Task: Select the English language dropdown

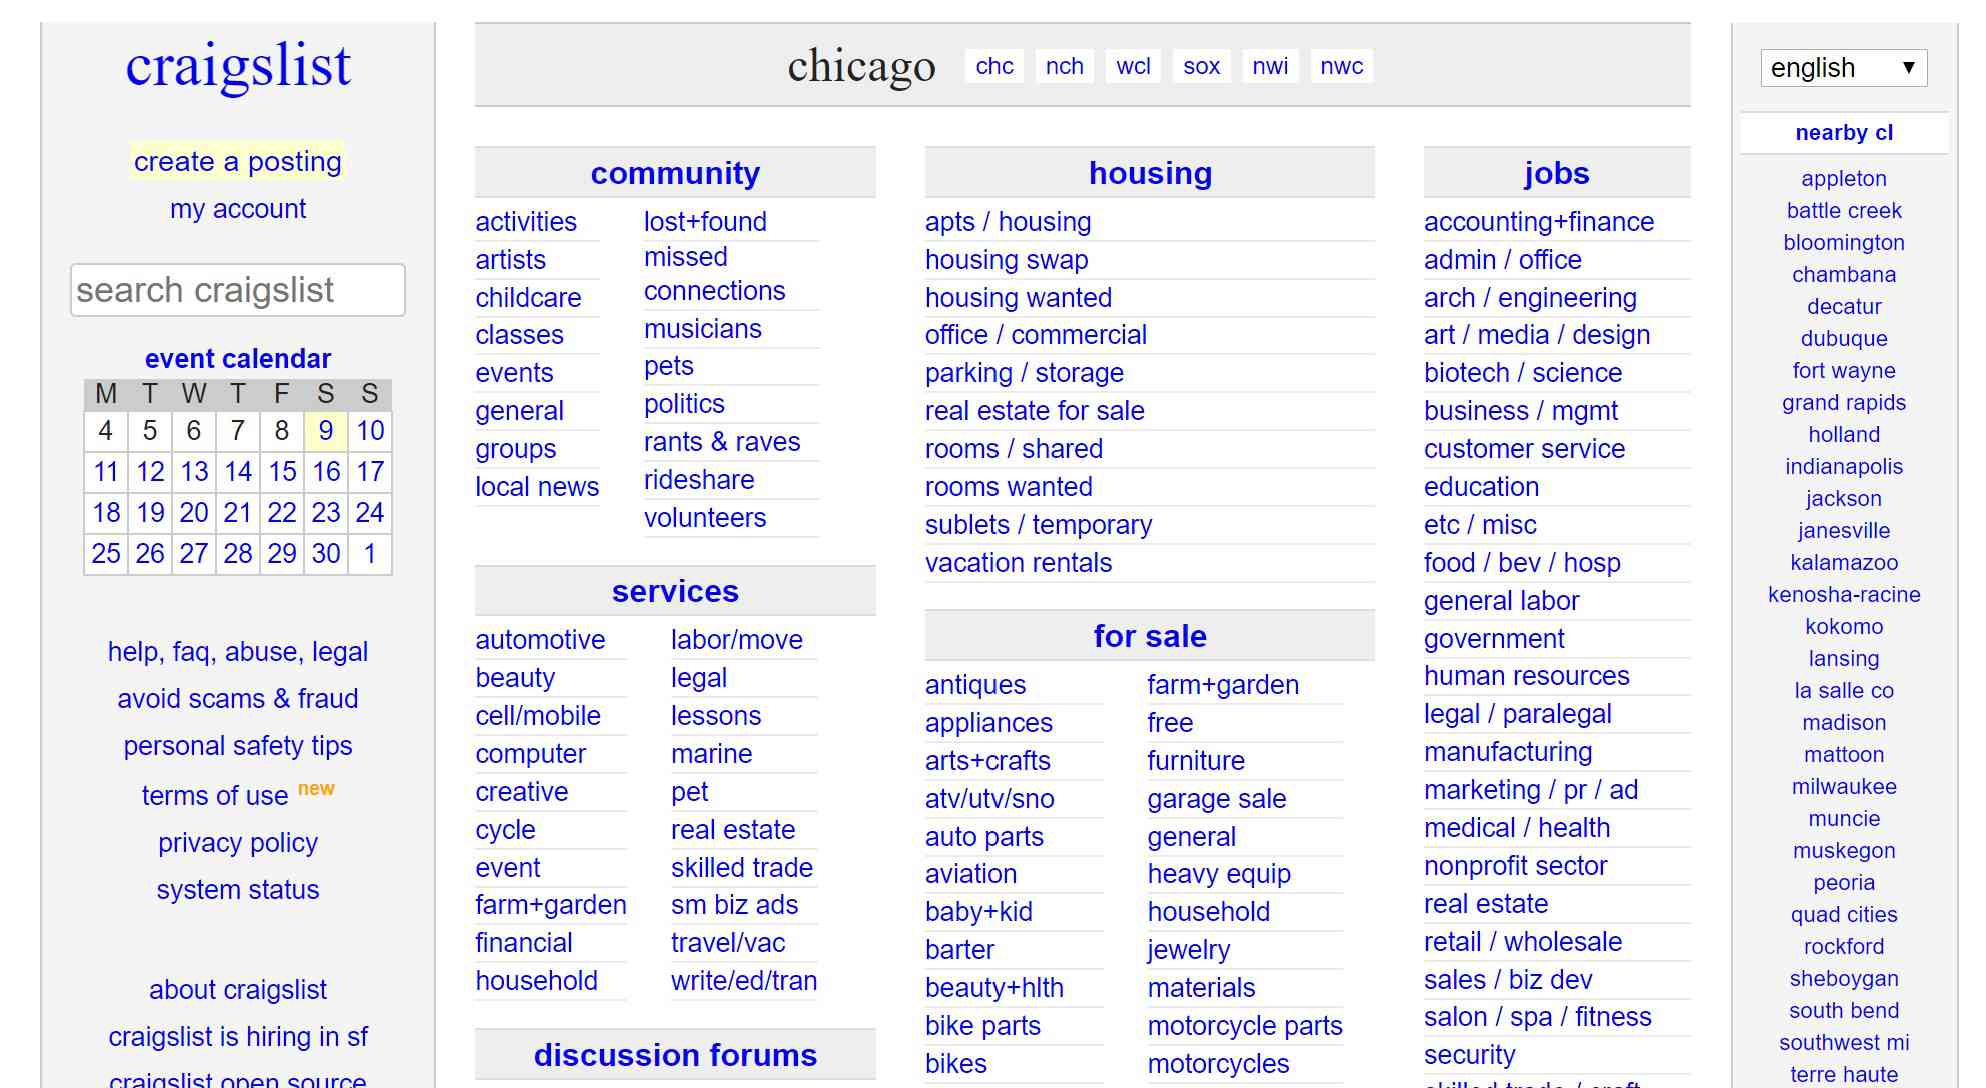Action: point(1841,64)
